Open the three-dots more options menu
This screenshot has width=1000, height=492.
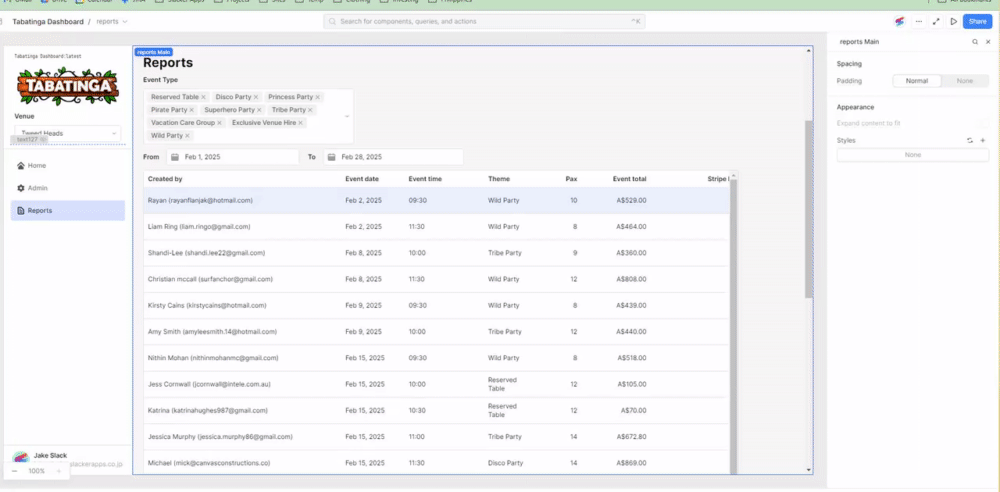point(918,22)
